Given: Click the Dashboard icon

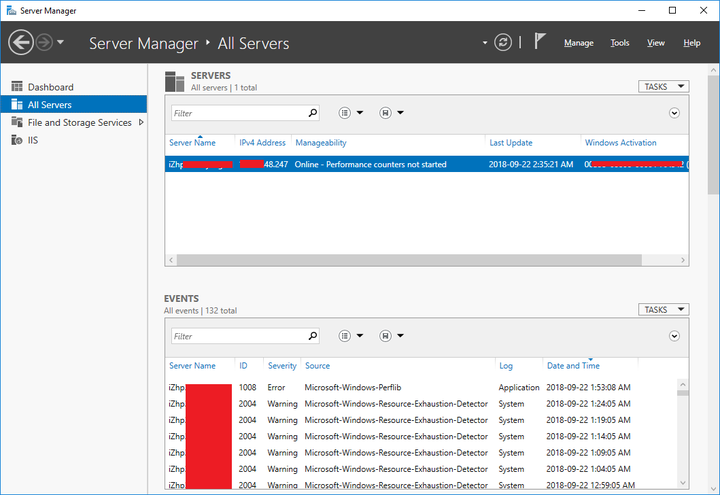Looking at the screenshot, I should [17, 86].
